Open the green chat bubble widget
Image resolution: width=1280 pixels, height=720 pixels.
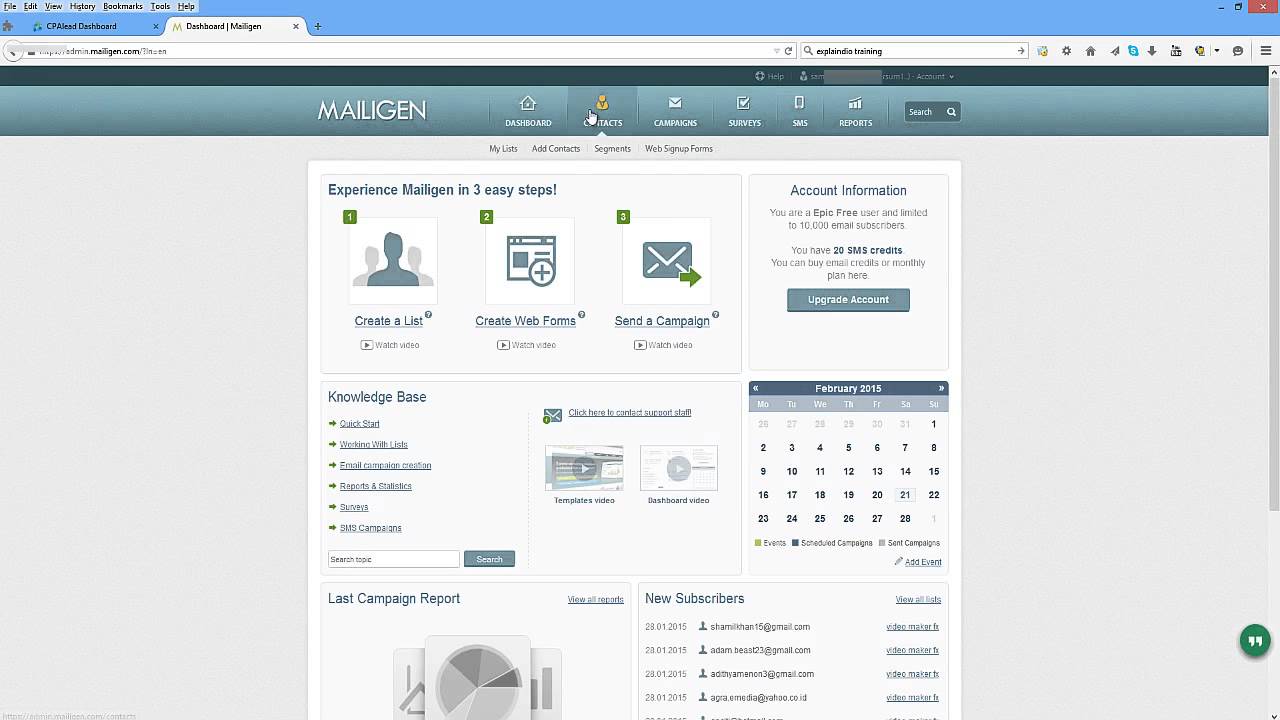(1255, 641)
